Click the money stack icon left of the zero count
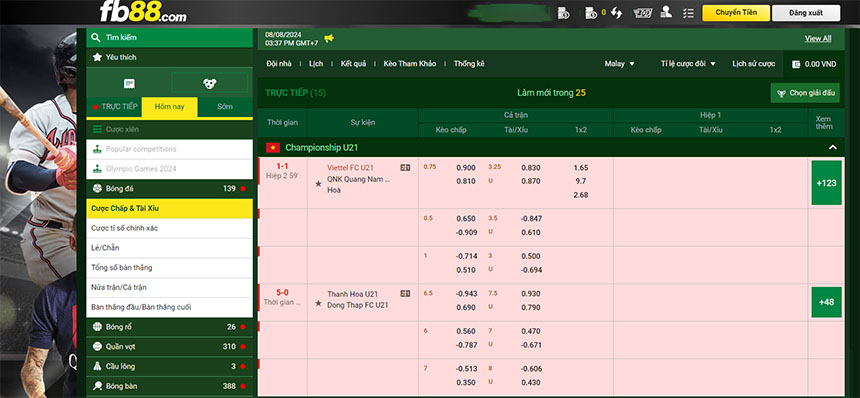The height and width of the screenshot is (398, 860). (591, 13)
